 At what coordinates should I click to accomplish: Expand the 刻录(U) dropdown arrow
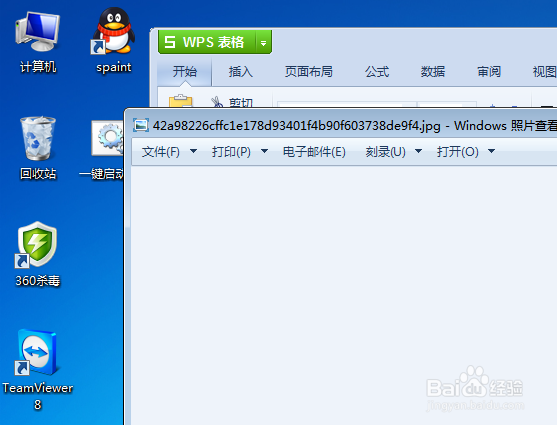(x=418, y=151)
